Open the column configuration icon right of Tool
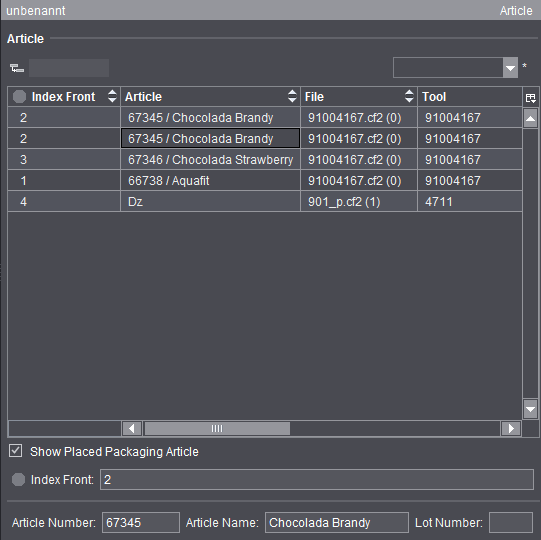The height and width of the screenshot is (540, 541). point(531,98)
